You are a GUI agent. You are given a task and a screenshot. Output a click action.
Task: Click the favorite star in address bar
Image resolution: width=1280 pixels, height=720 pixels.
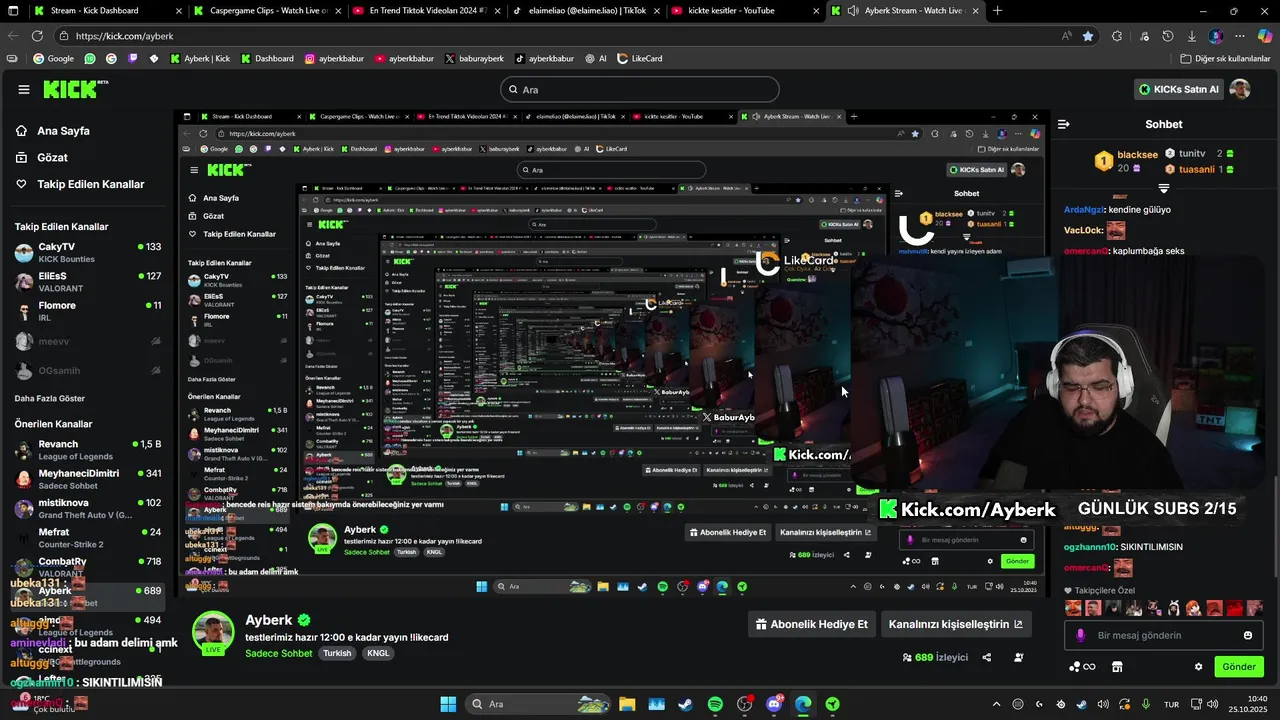coord(1087,36)
